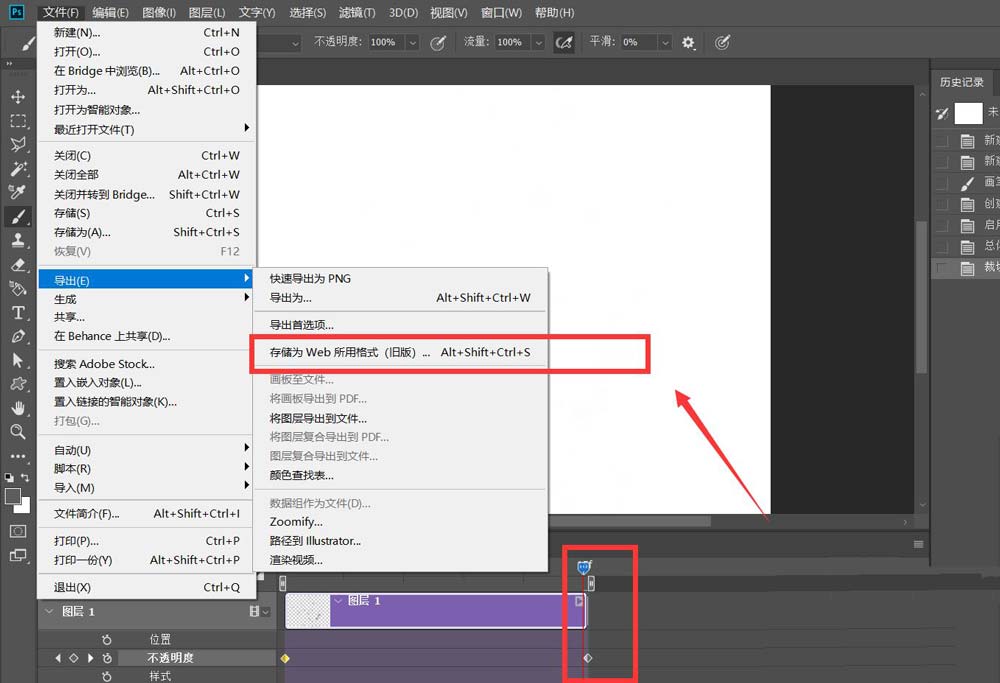Toggle history brush source box on last history row
This screenshot has height=683, width=1000.
[941, 268]
